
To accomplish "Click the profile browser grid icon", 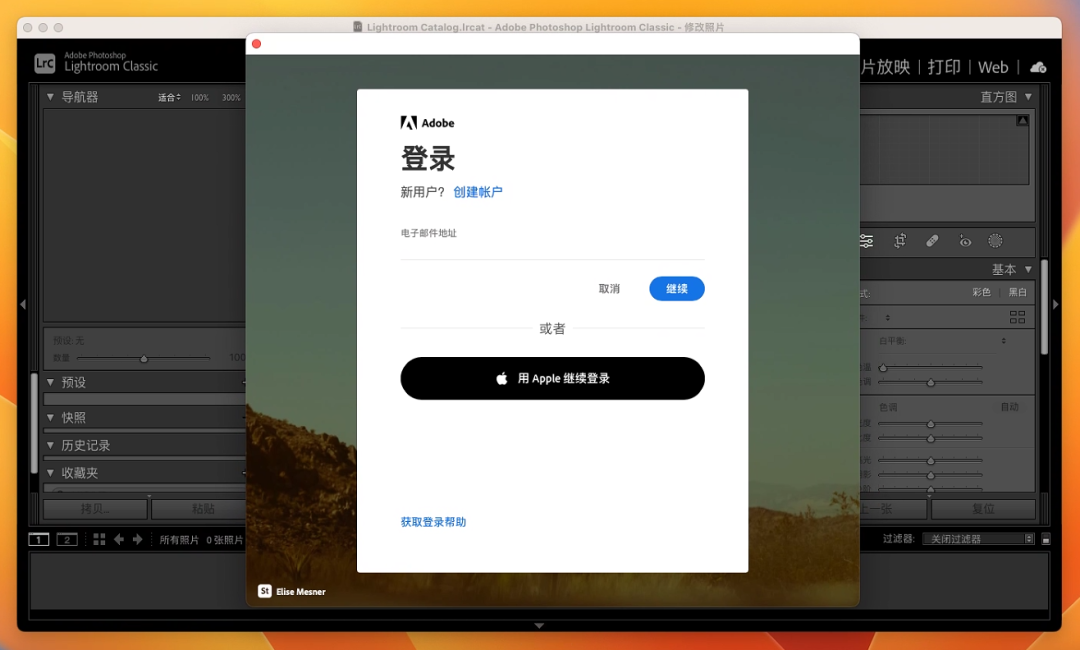I will 1017,317.
